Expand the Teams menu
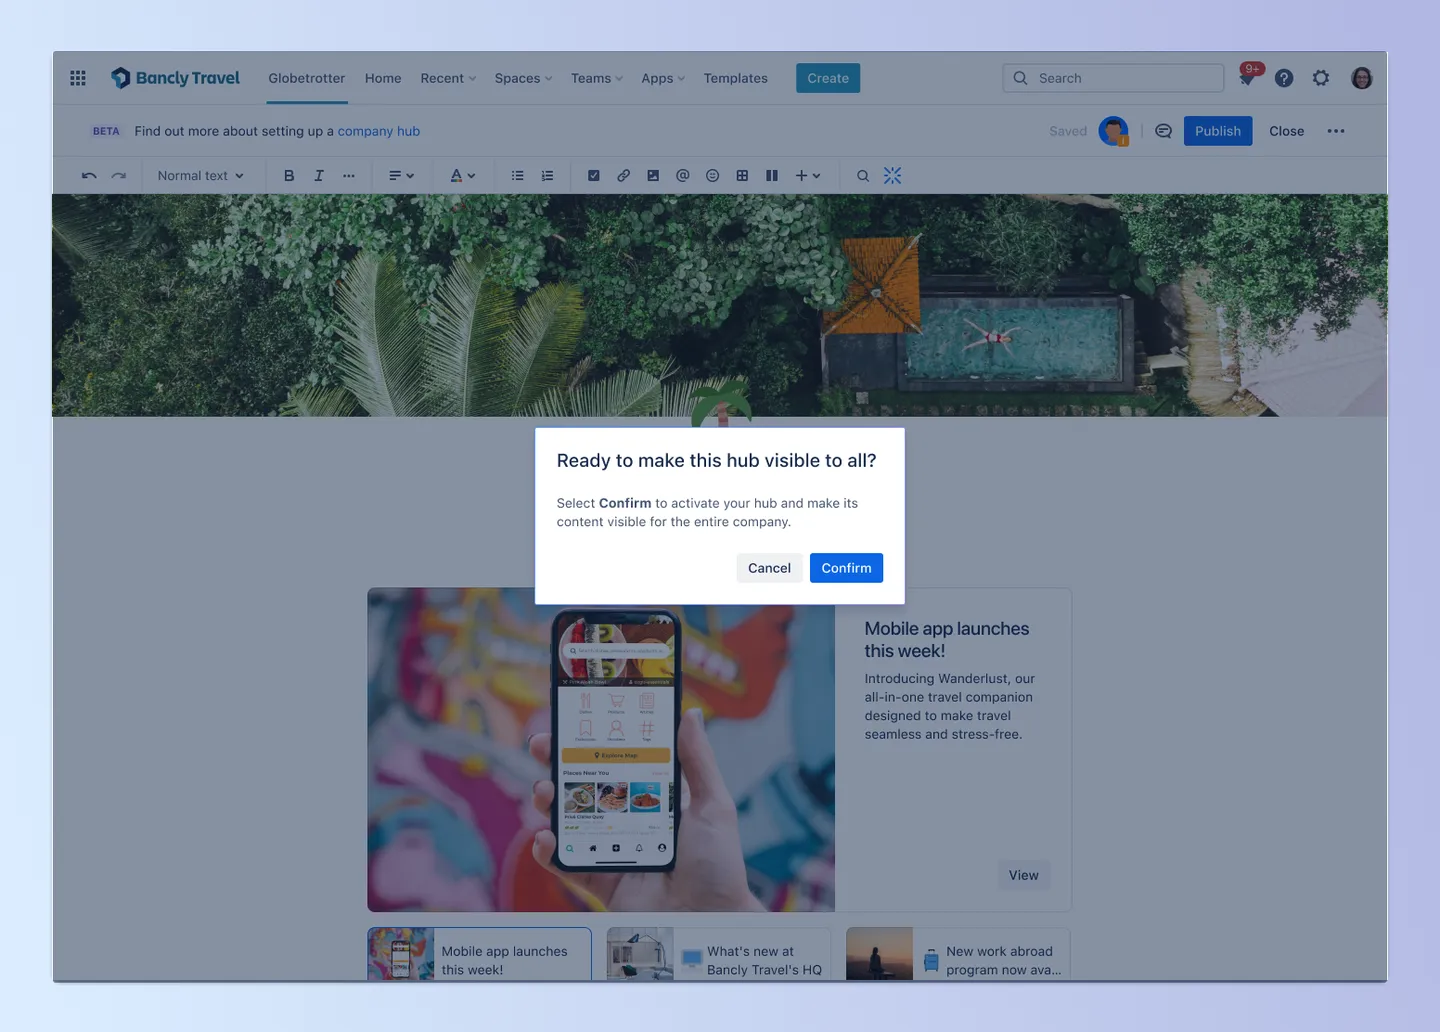Viewport: 1440px width, 1032px height. click(x=597, y=78)
